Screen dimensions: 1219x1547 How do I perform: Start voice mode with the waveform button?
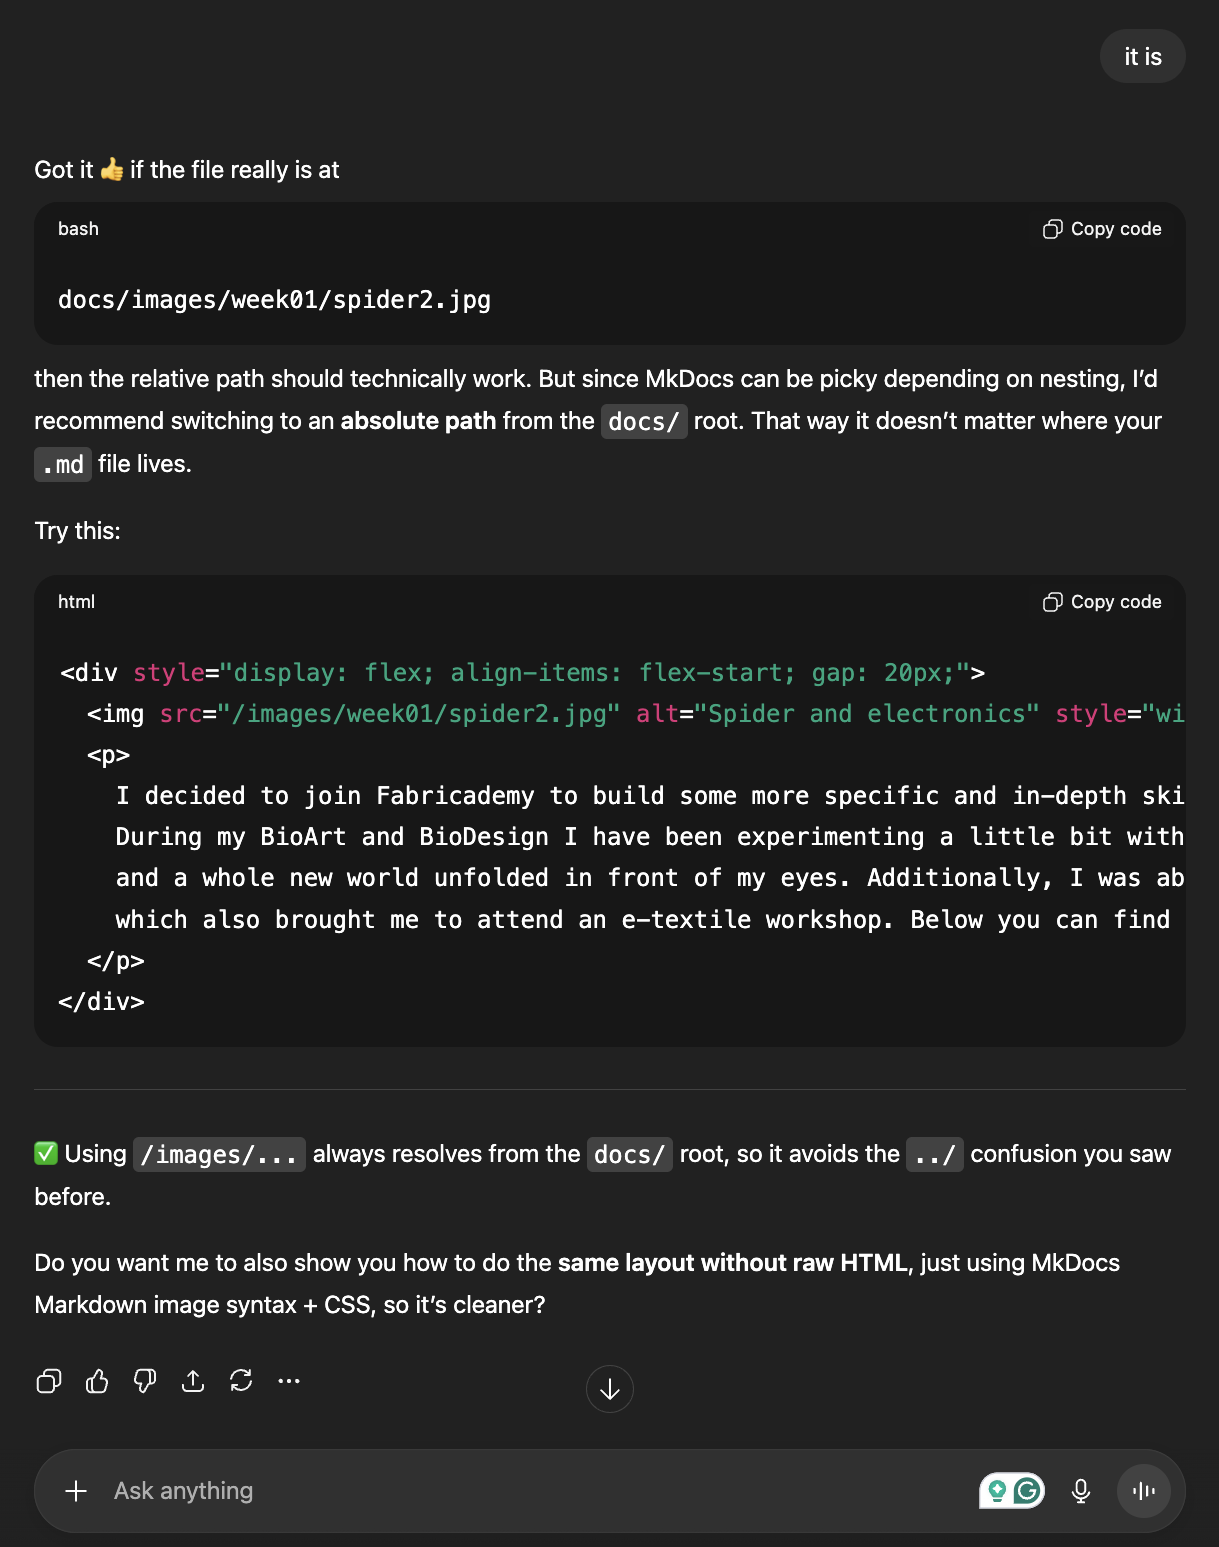click(1143, 1491)
